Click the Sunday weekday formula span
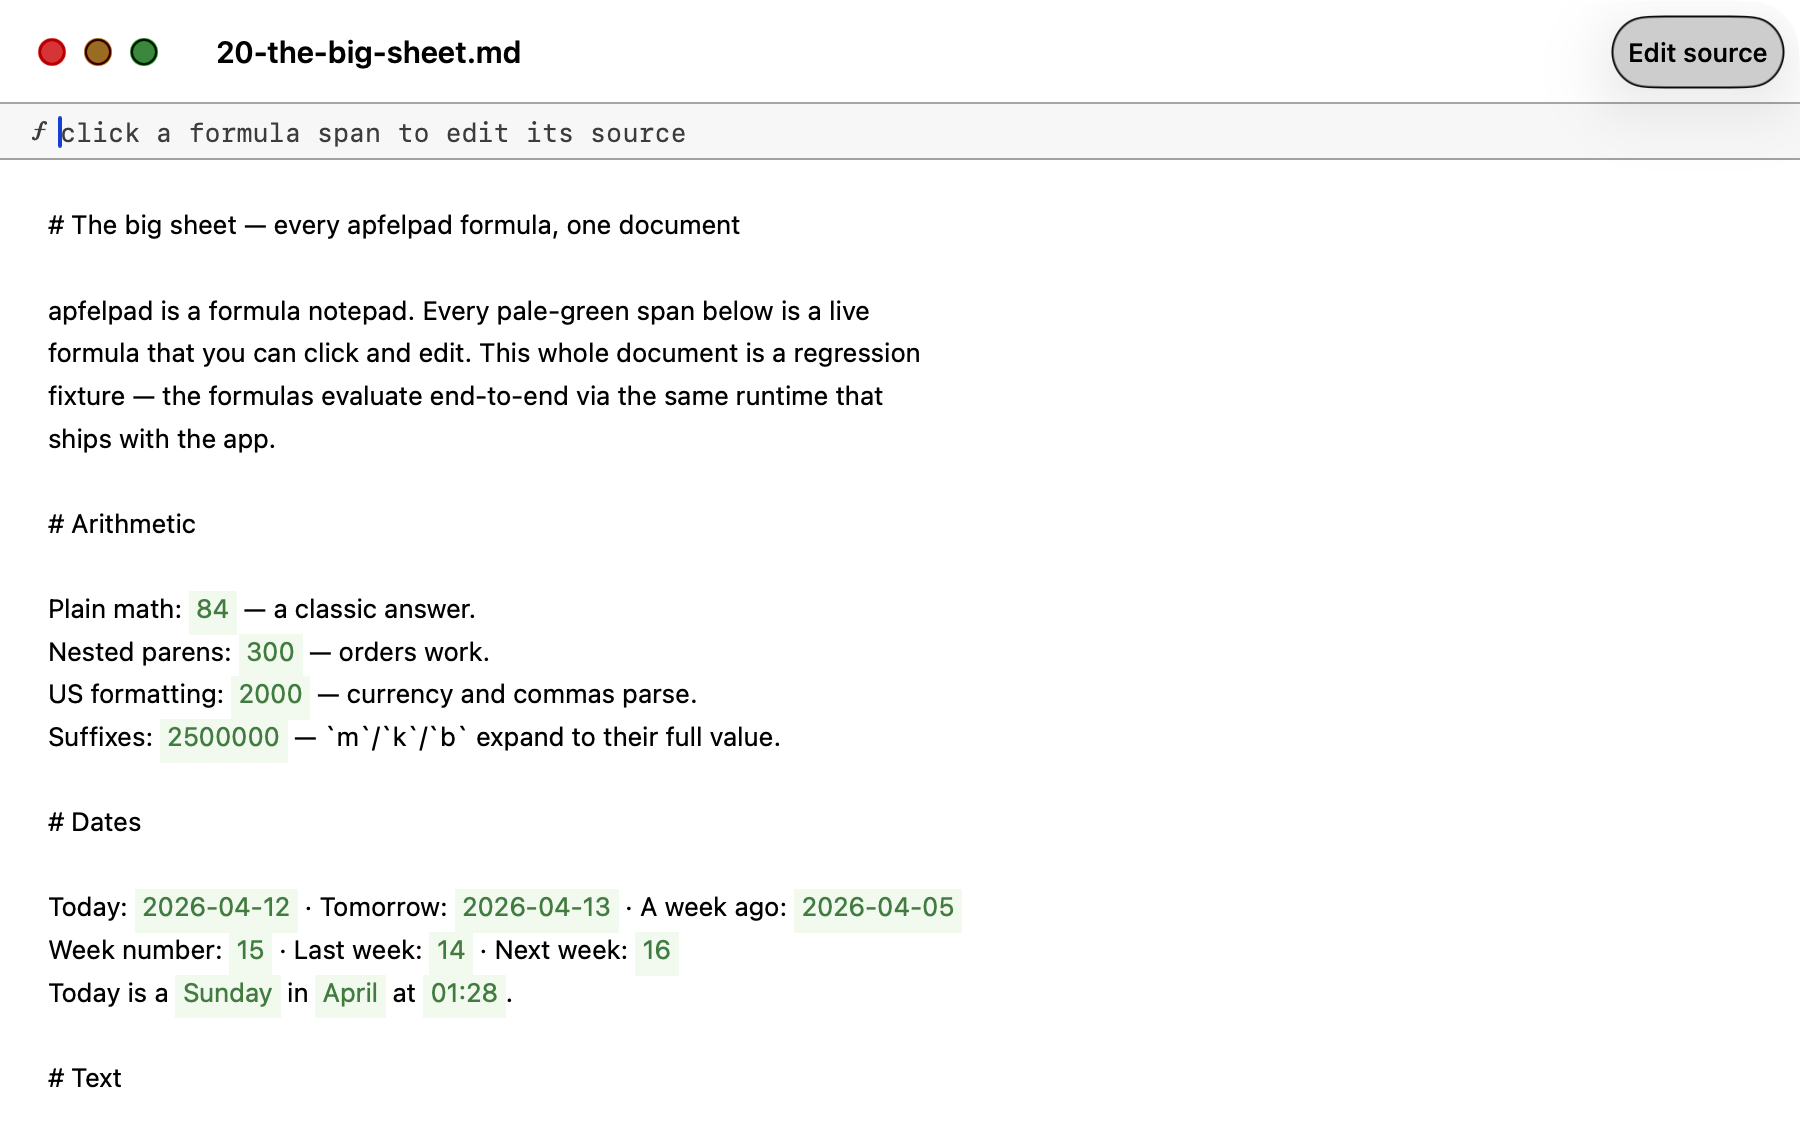This screenshot has width=1800, height=1144. pyautogui.click(x=228, y=993)
